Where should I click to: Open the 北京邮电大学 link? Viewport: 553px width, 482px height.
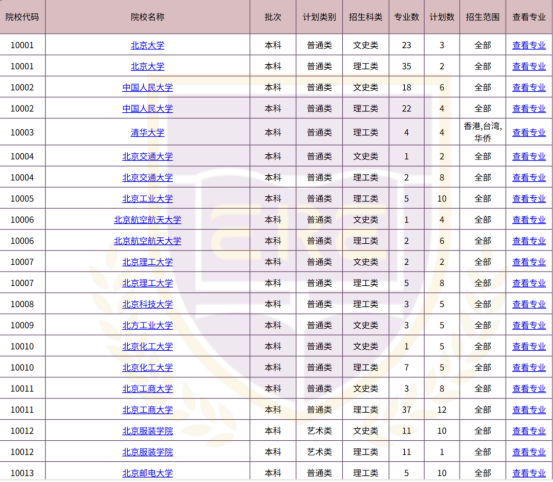(147, 473)
